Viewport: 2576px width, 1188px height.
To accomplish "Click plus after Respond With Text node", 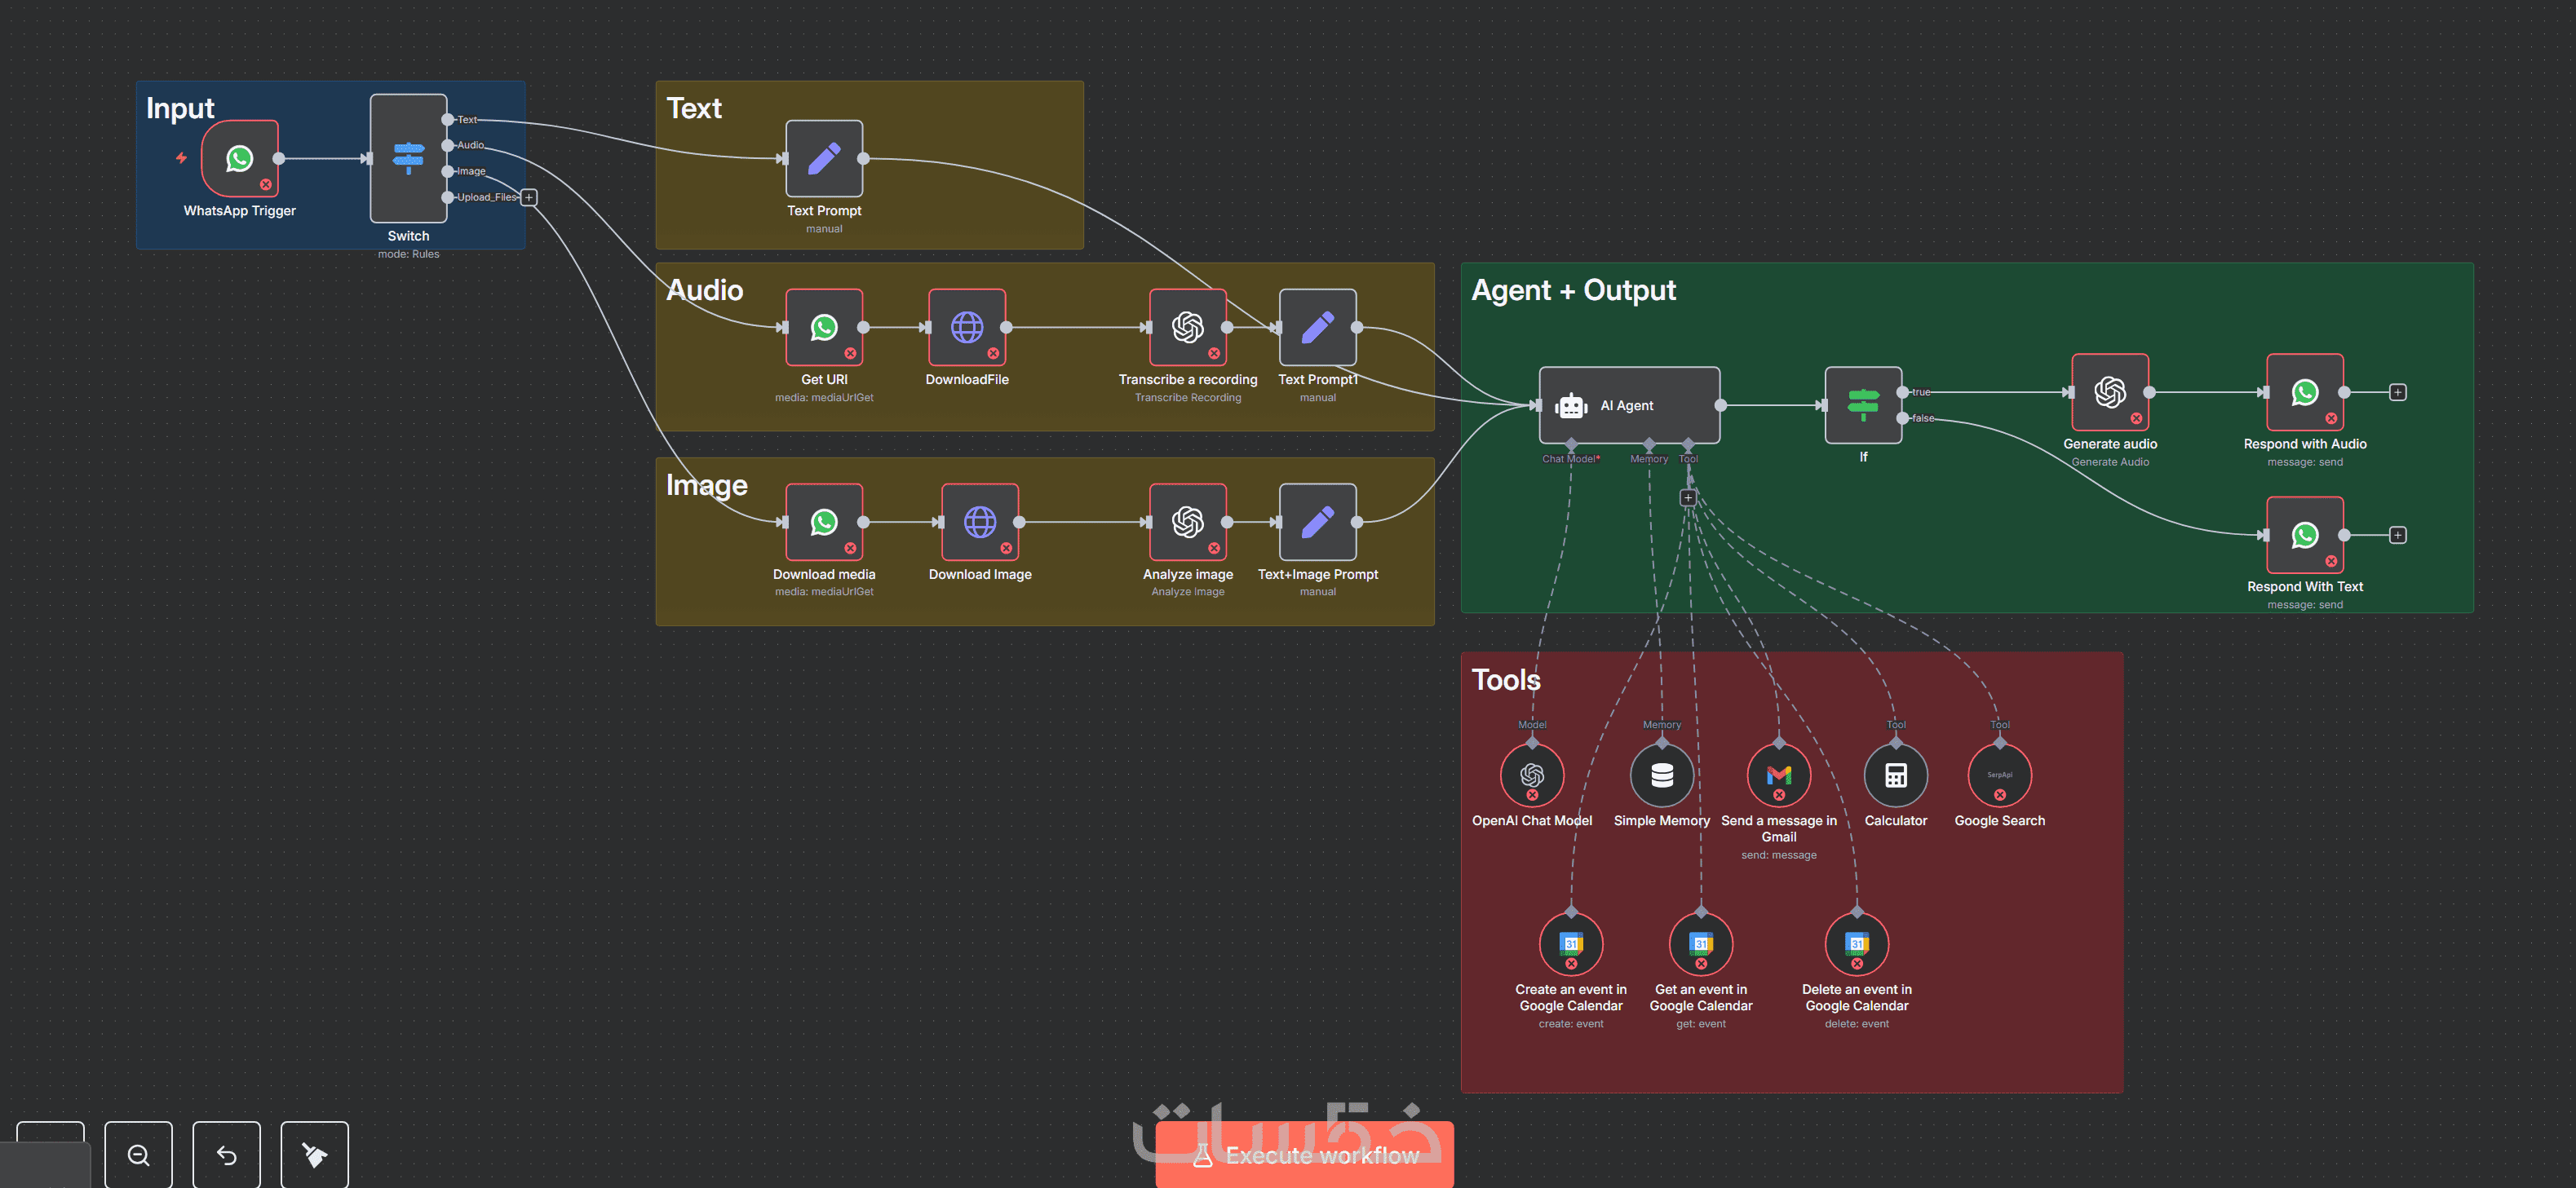I will [2397, 535].
